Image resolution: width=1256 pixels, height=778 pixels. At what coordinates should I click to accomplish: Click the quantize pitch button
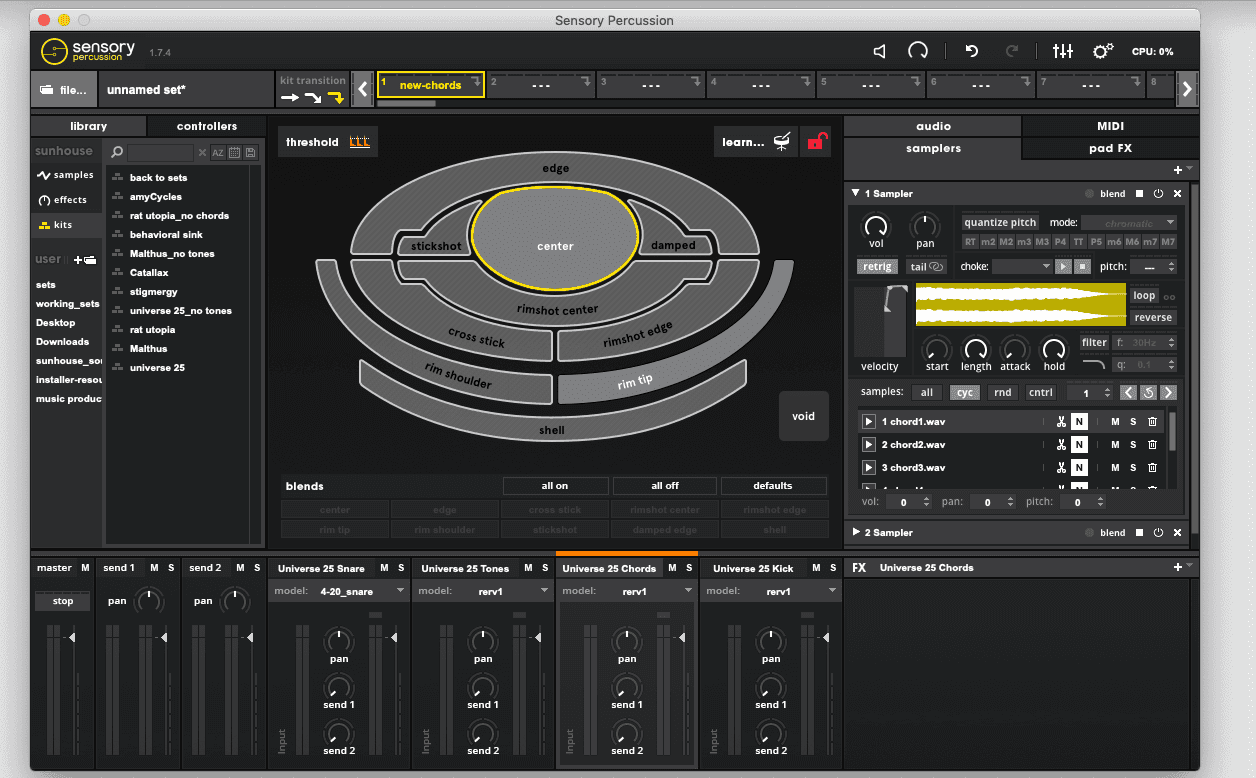(x=1000, y=222)
